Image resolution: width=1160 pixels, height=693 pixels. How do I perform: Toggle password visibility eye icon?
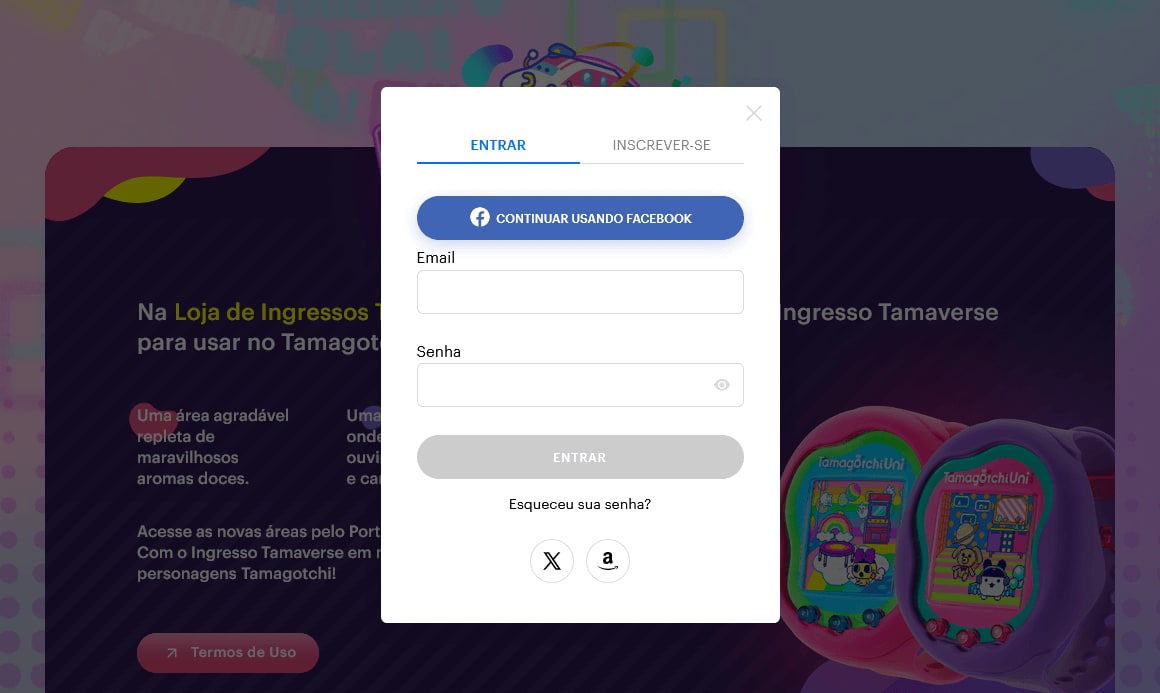(x=721, y=385)
